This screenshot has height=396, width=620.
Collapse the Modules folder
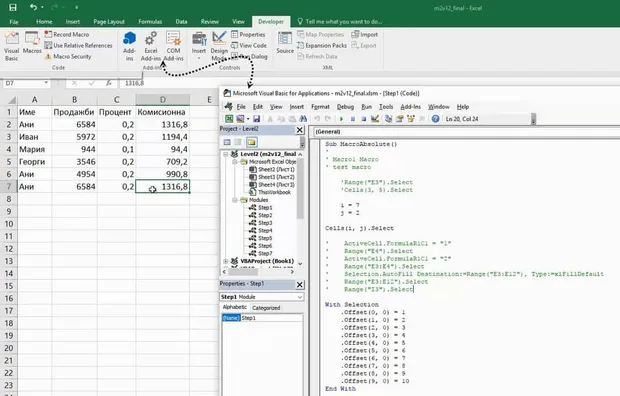(234, 200)
